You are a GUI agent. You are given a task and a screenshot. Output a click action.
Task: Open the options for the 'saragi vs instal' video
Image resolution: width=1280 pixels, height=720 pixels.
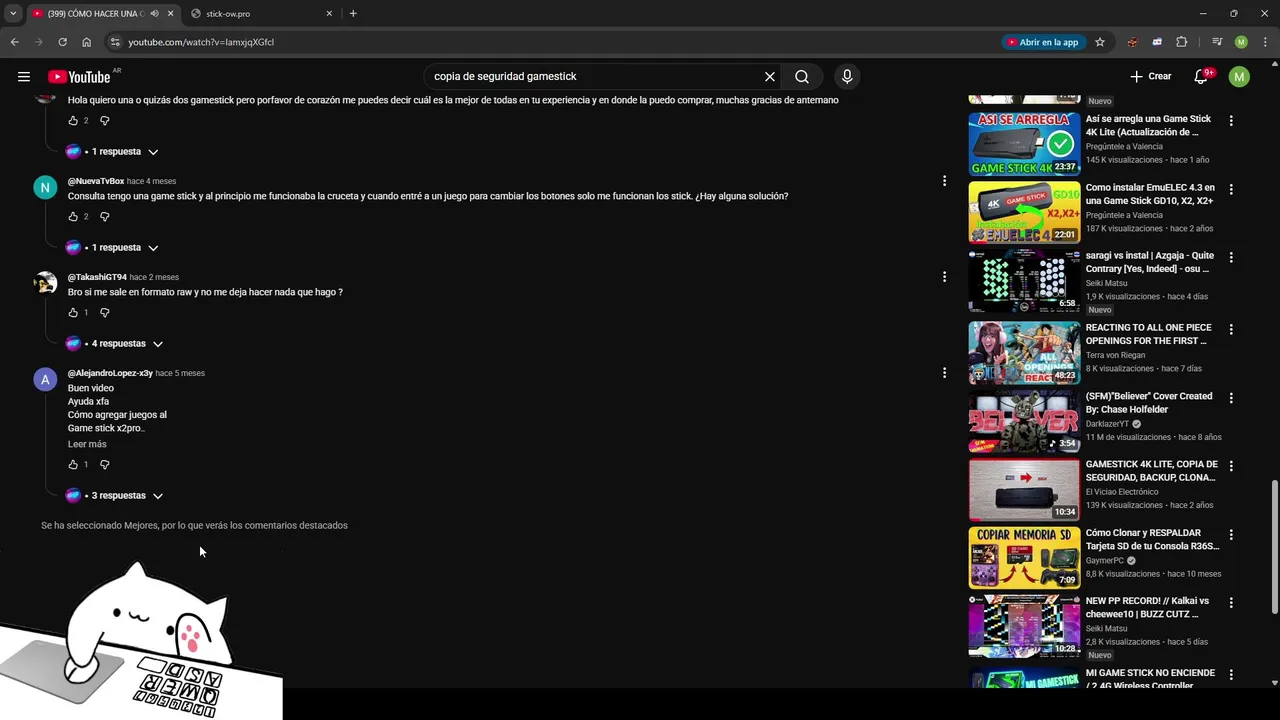1231,258
